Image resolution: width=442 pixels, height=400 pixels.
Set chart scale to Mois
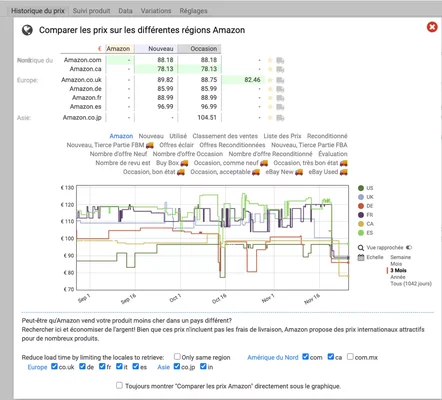tap(396, 264)
